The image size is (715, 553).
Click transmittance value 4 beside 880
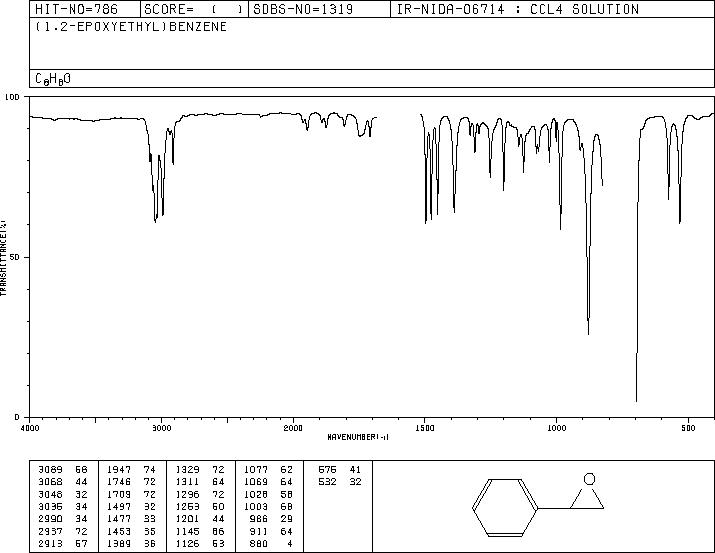290,543
